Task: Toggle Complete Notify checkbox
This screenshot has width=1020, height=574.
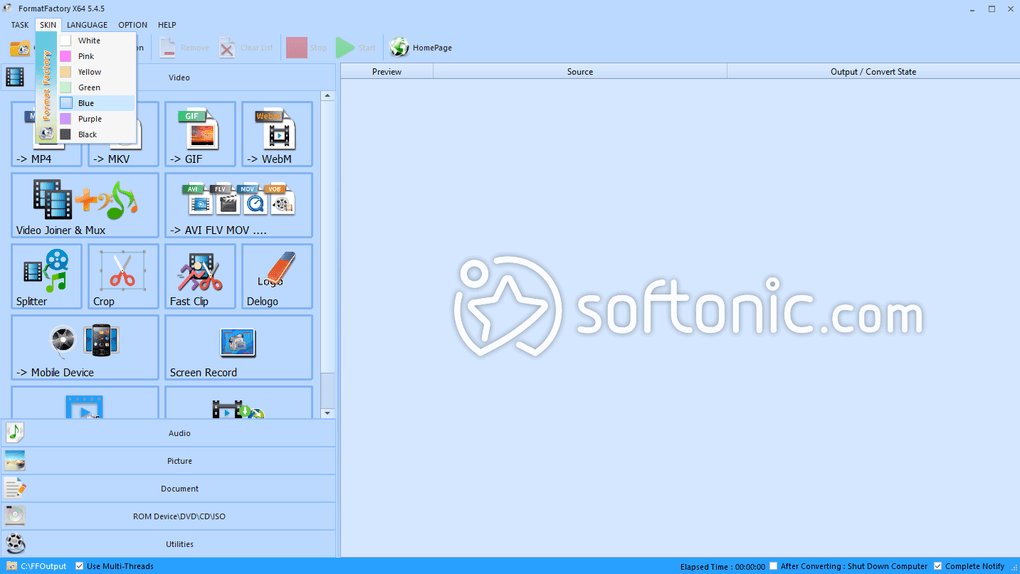Action: click(x=938, y=566)
